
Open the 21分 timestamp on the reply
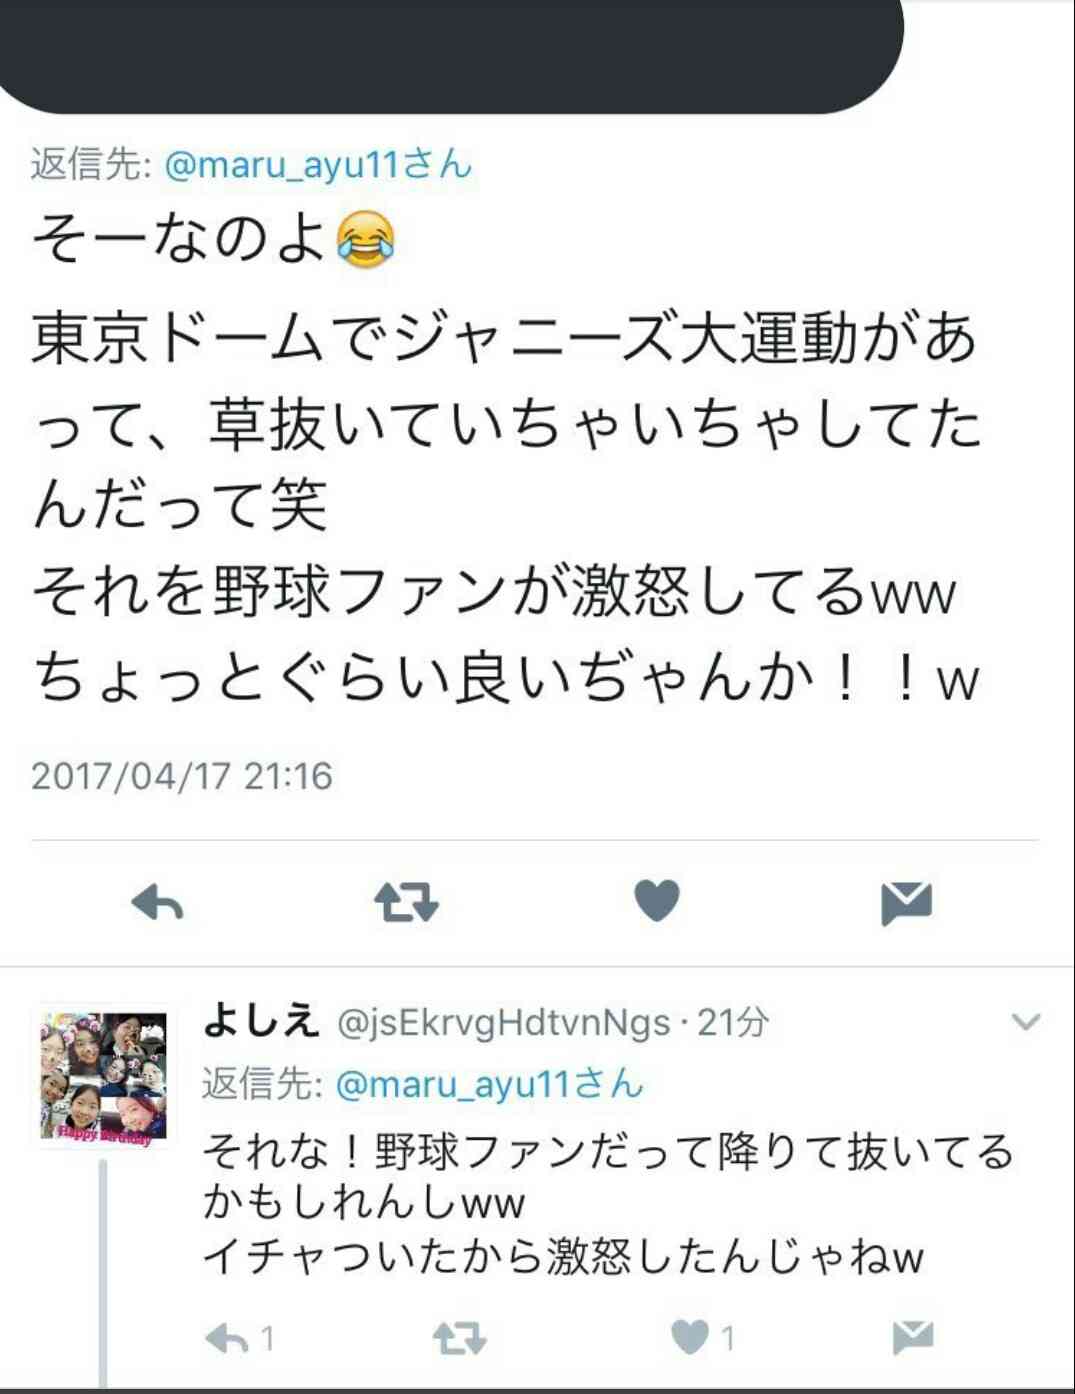coord(733,1022)
